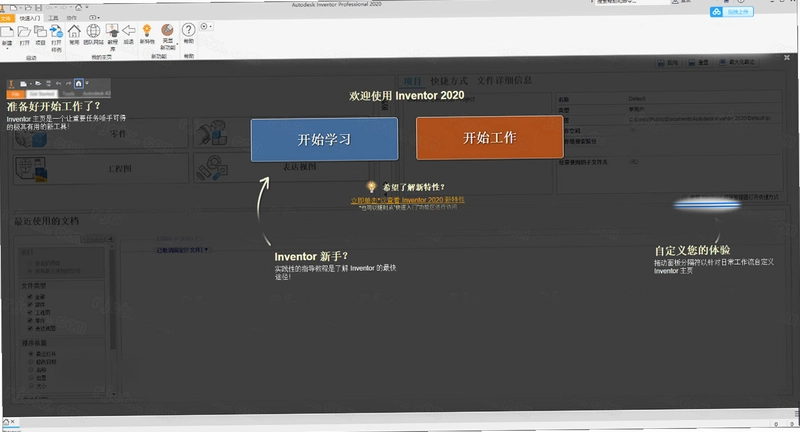Toggle the 工程图 file type checkbox
800x432 pixels.
tap(30, 312)
